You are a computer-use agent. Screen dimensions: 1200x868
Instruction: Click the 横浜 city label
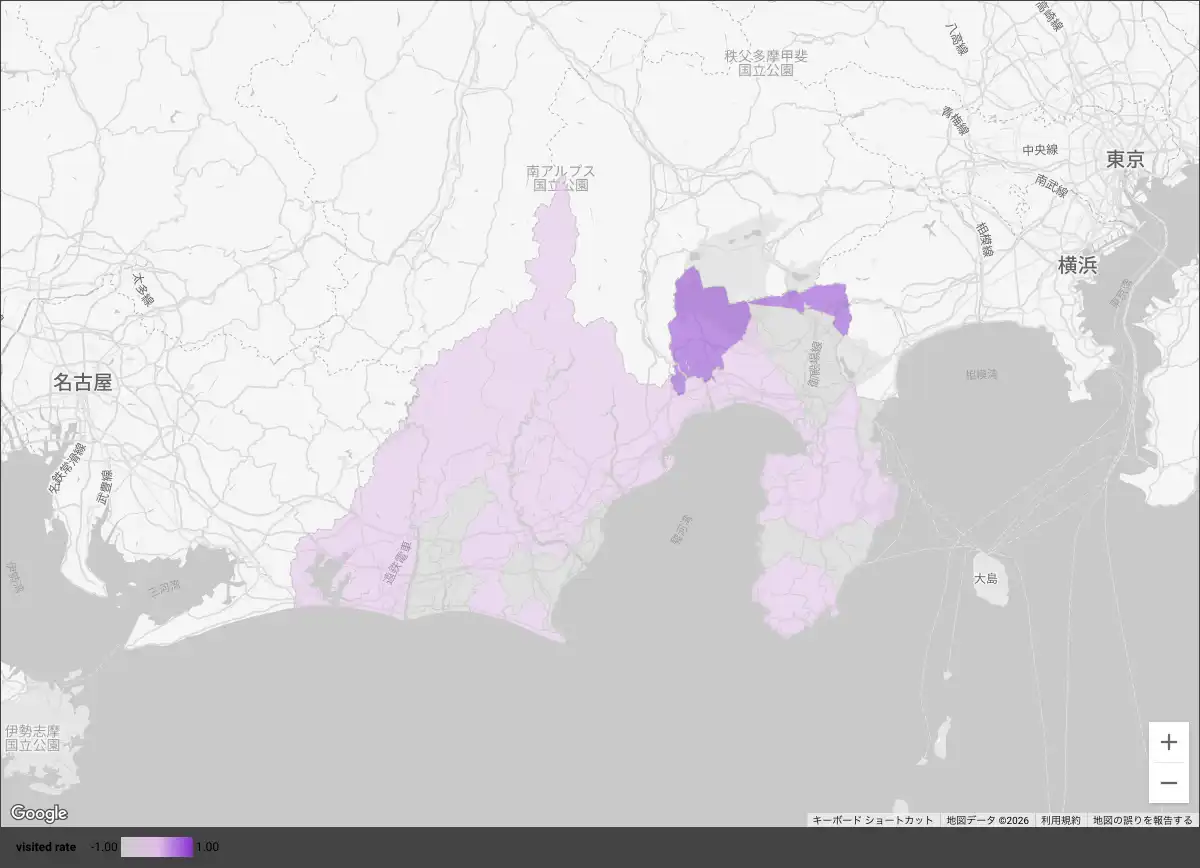pyautogui.click(x=1078, y=266)
